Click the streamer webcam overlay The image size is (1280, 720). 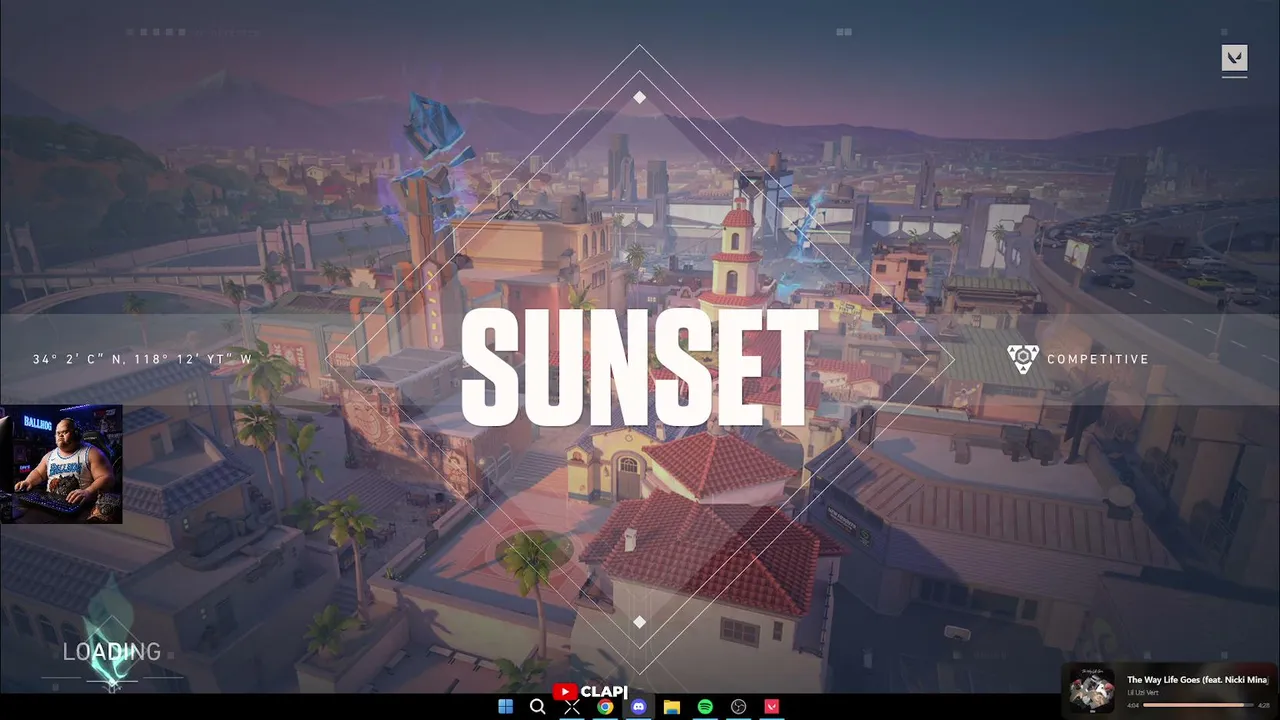coord(61,464)
